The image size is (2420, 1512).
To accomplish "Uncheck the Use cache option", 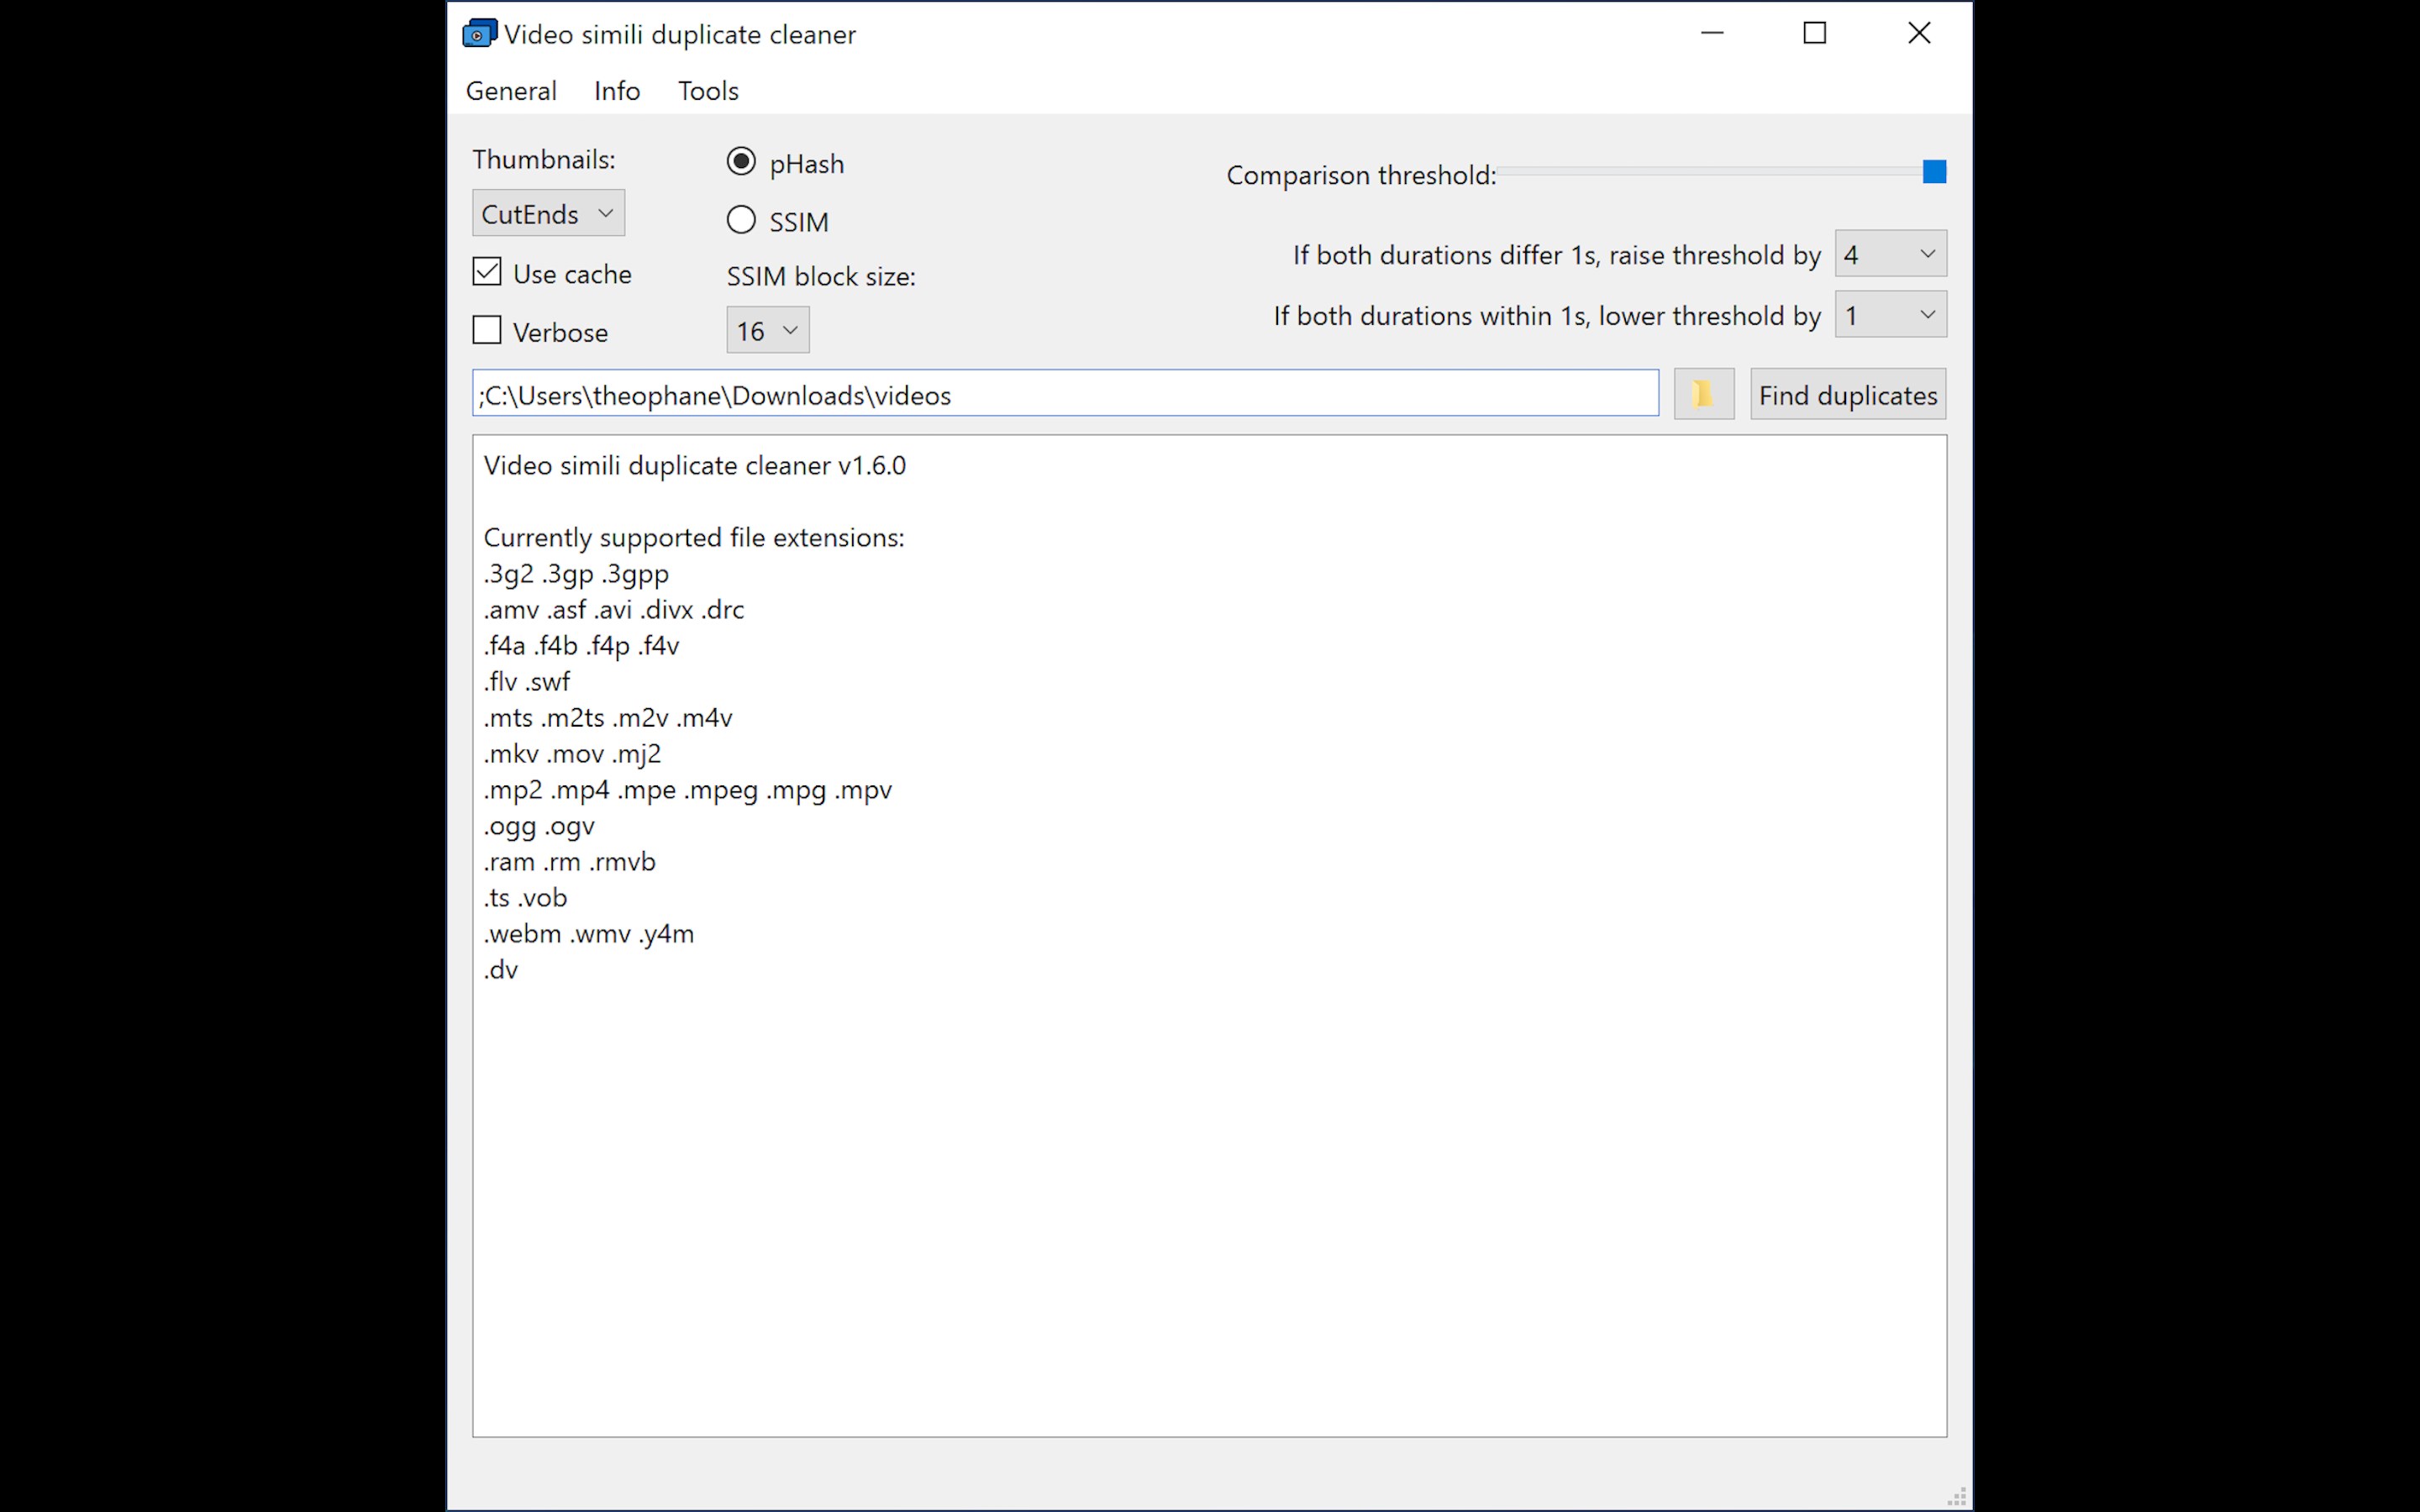I will 487,271.
